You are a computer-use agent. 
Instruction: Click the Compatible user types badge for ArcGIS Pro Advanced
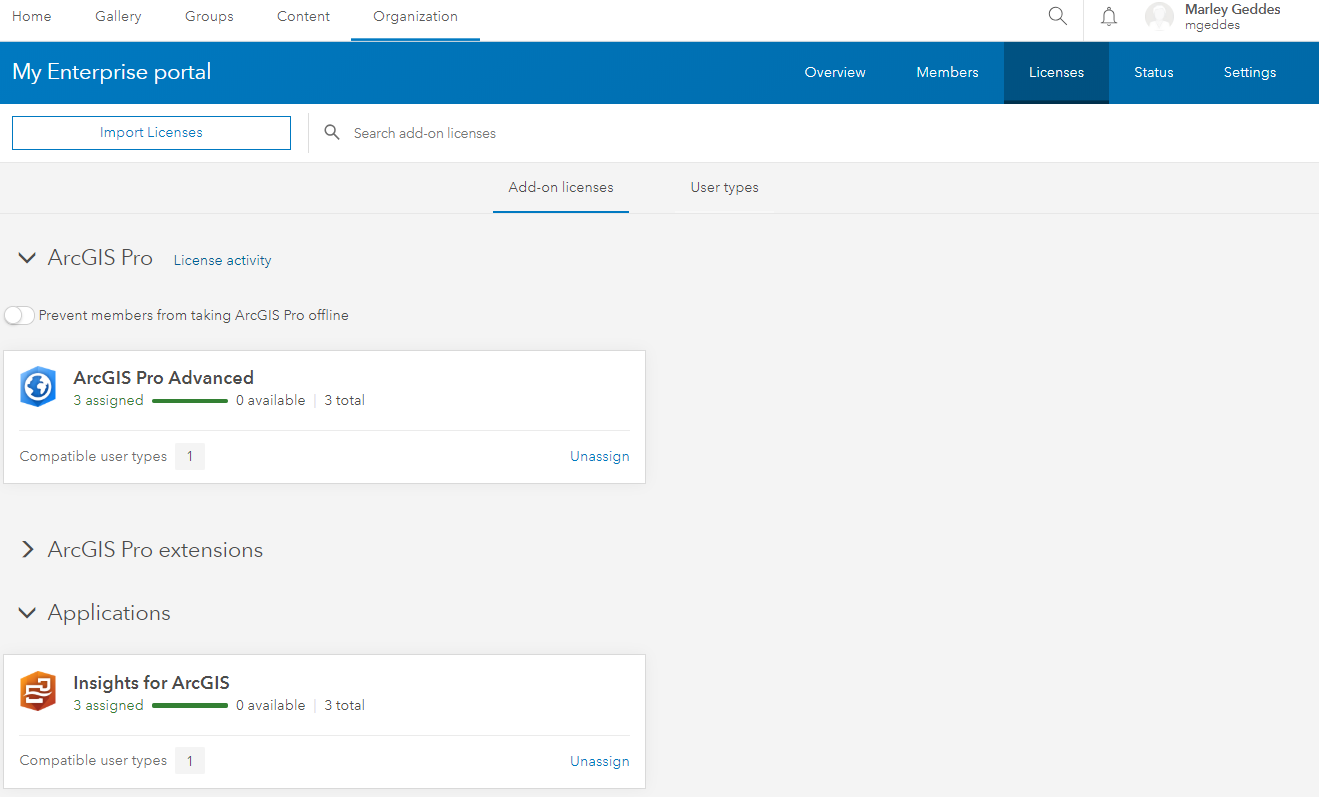(x=189, y=456)
